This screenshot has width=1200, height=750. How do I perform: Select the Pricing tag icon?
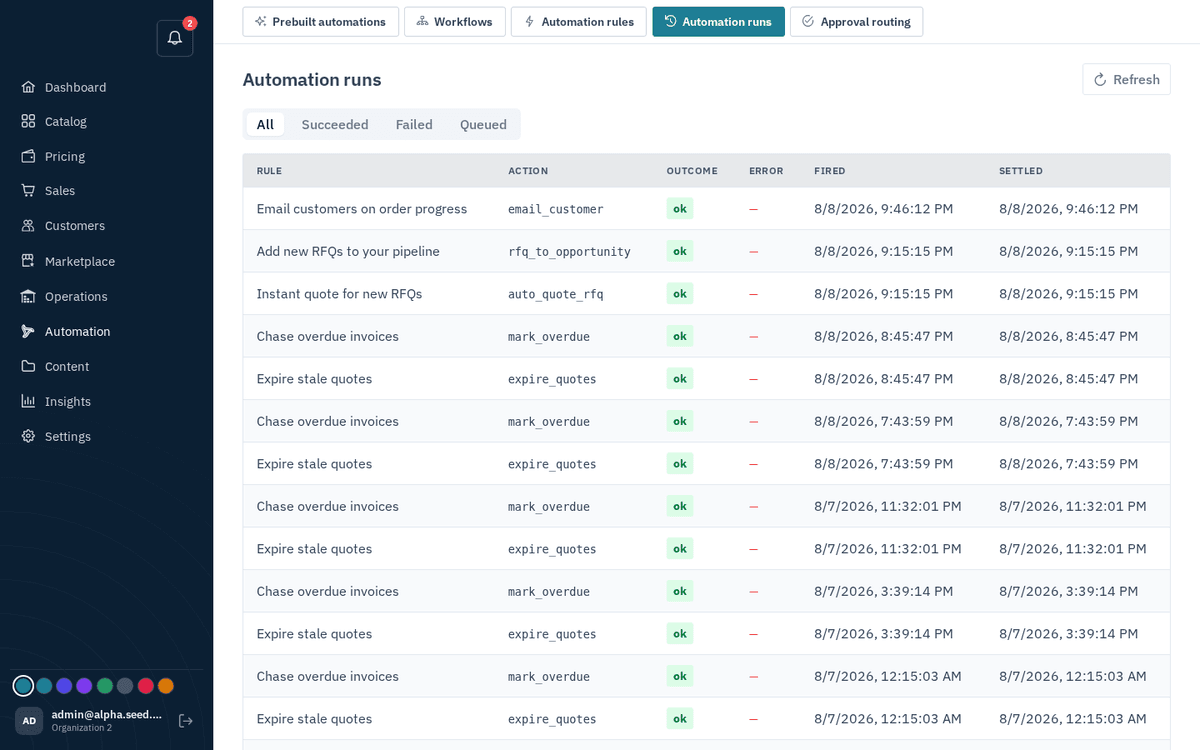coord(28,156)
